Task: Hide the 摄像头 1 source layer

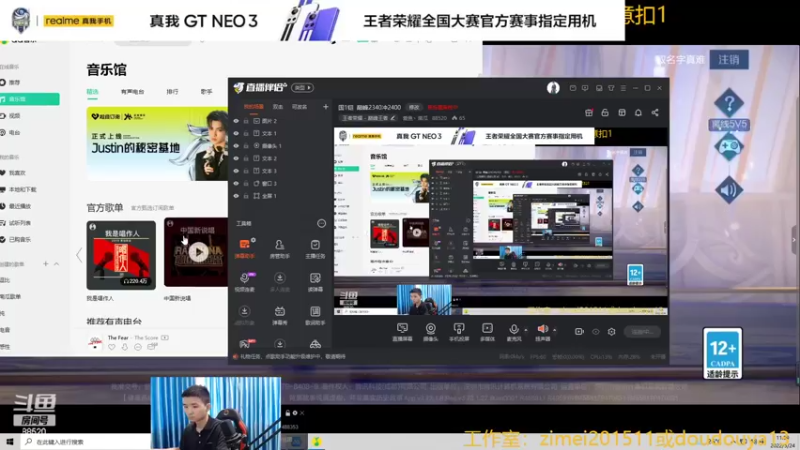Action: point(236,146)
